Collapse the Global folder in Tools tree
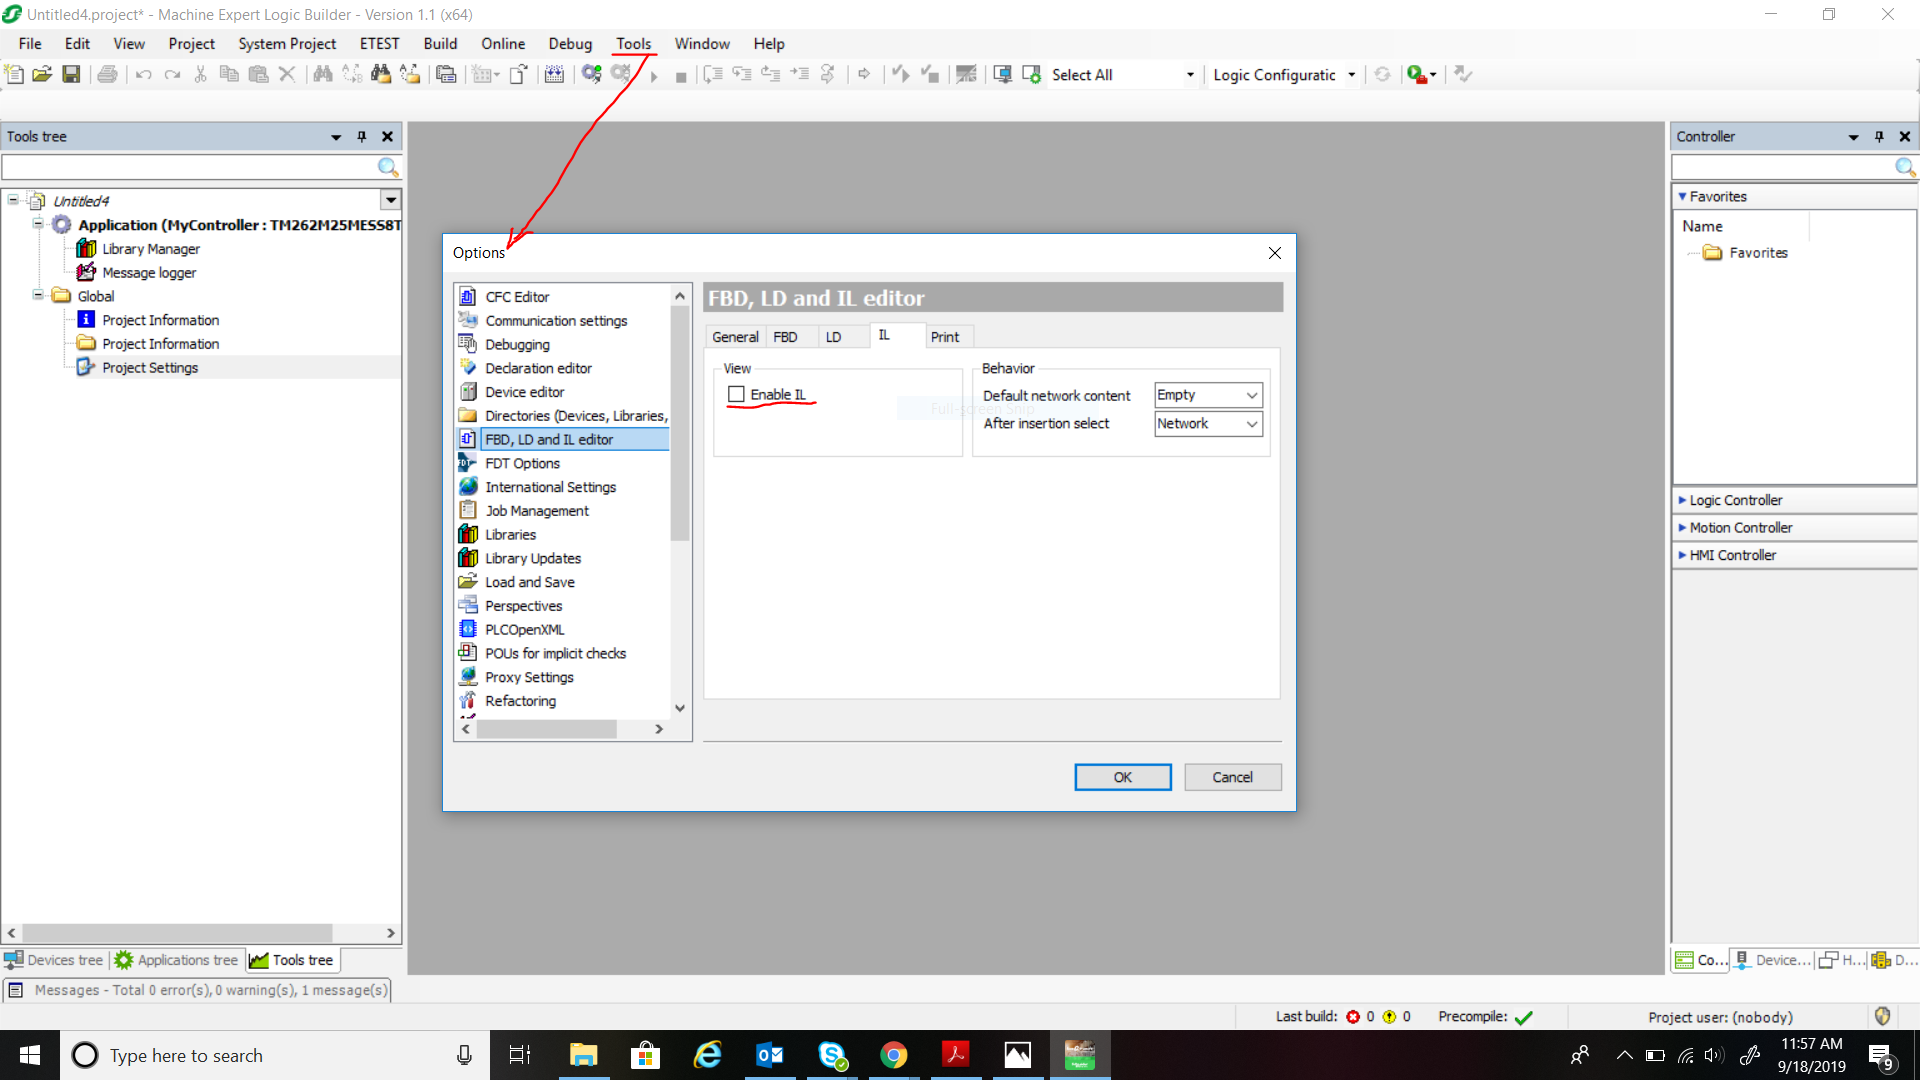 click(x=38, y=296)
